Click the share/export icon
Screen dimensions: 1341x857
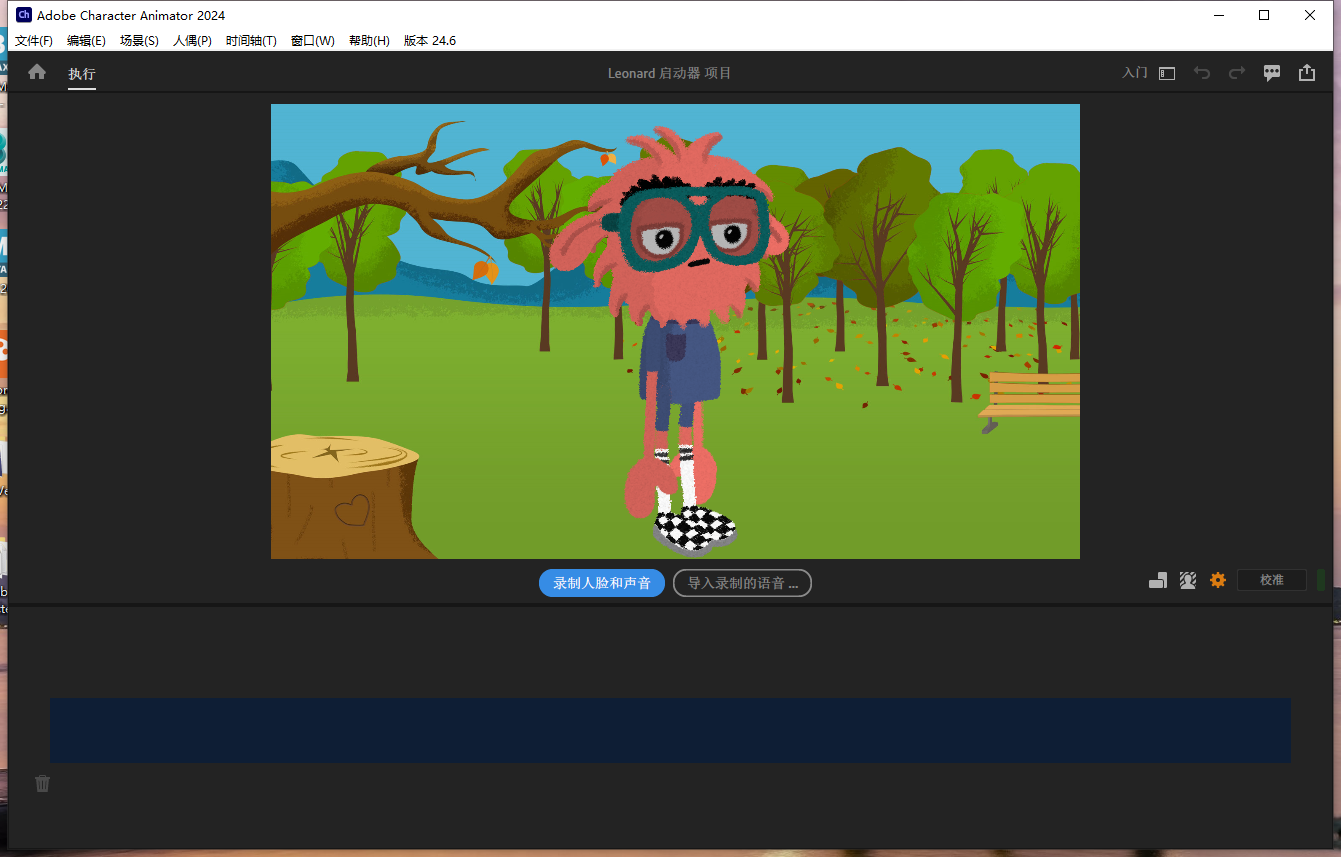1307,73
